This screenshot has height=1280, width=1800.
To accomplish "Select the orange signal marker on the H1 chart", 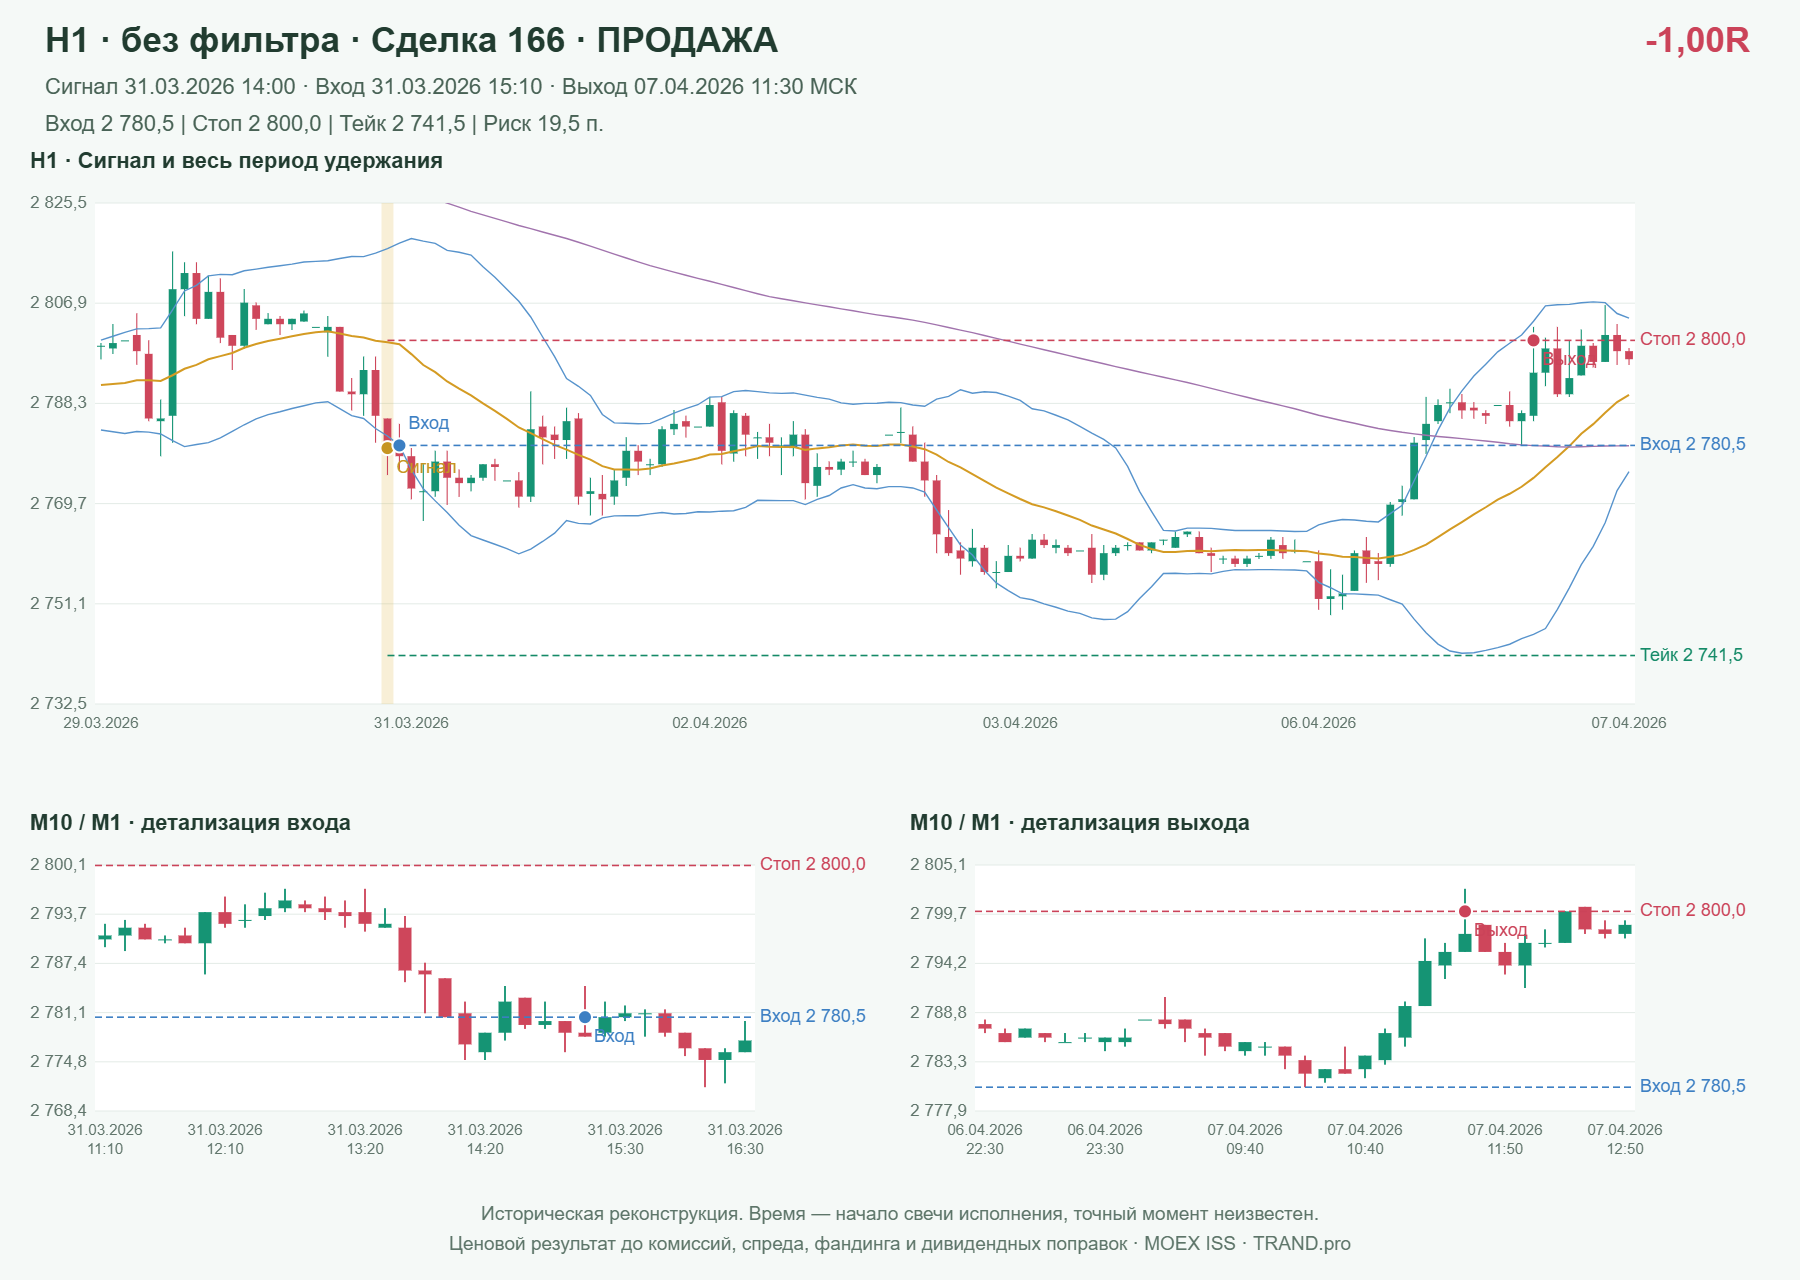I will 387,448.
